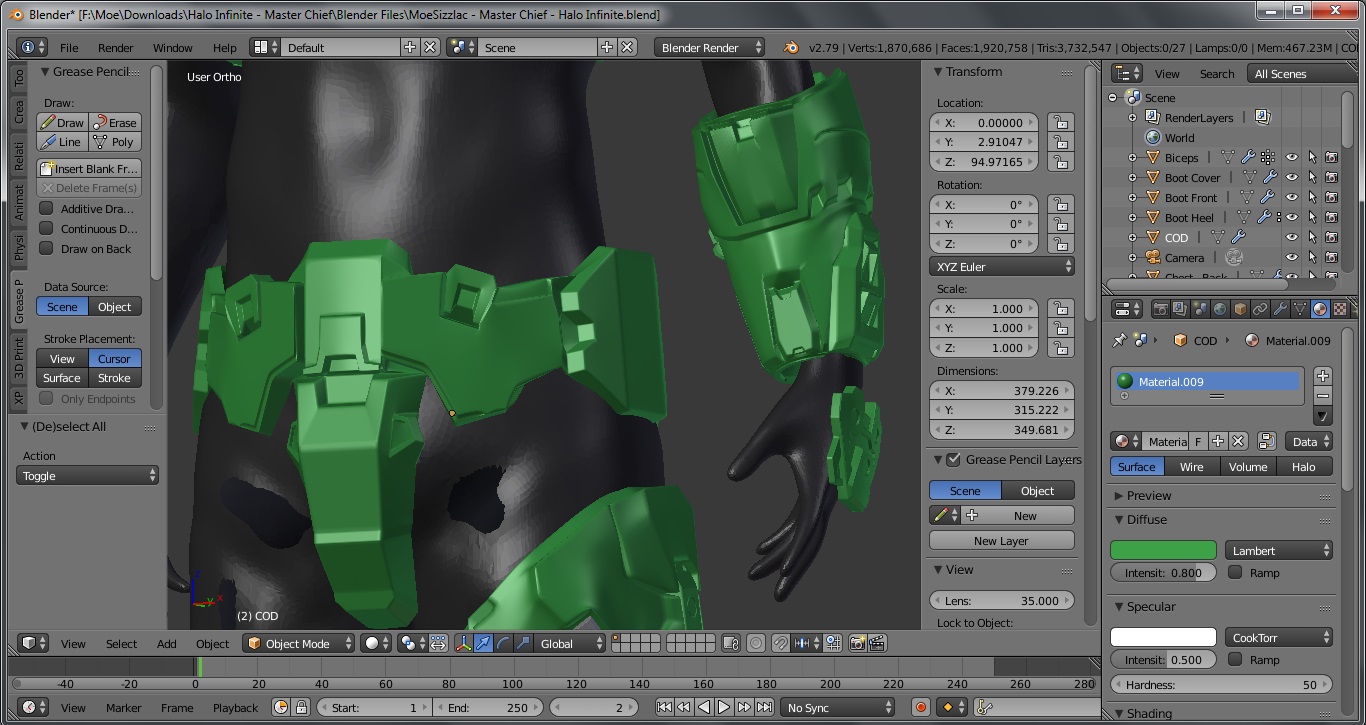1366x725 pixels.
Task: Click the Erase tool button
Action: coord(115,123)
